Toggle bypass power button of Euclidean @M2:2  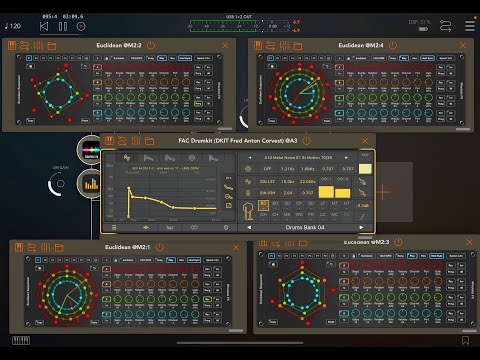pyautogui.click(x=151, y=45)
